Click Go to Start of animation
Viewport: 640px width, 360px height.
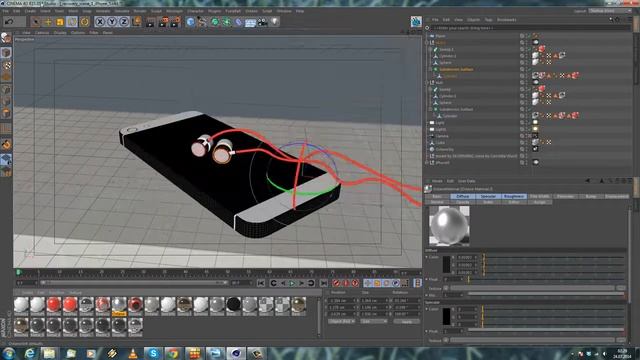(261, 283)
